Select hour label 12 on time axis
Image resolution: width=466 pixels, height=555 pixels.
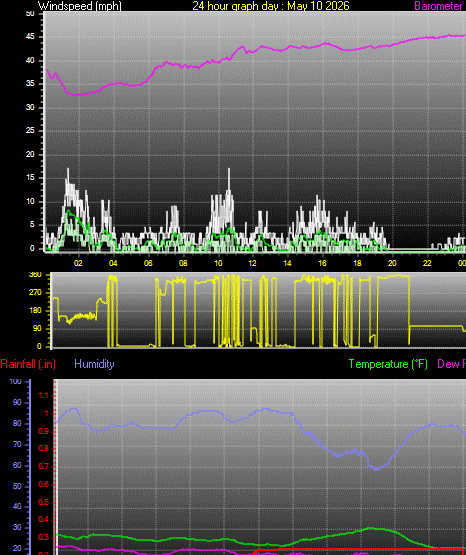click(252, 263)
